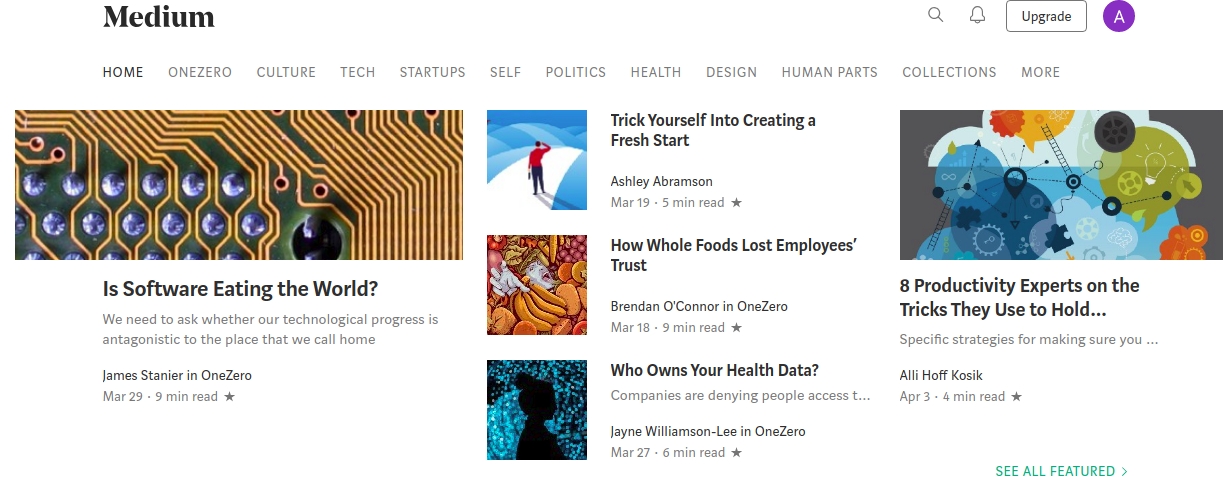Click star beside 'Mar 27 · 6 min read'

(x=737, y=453)
